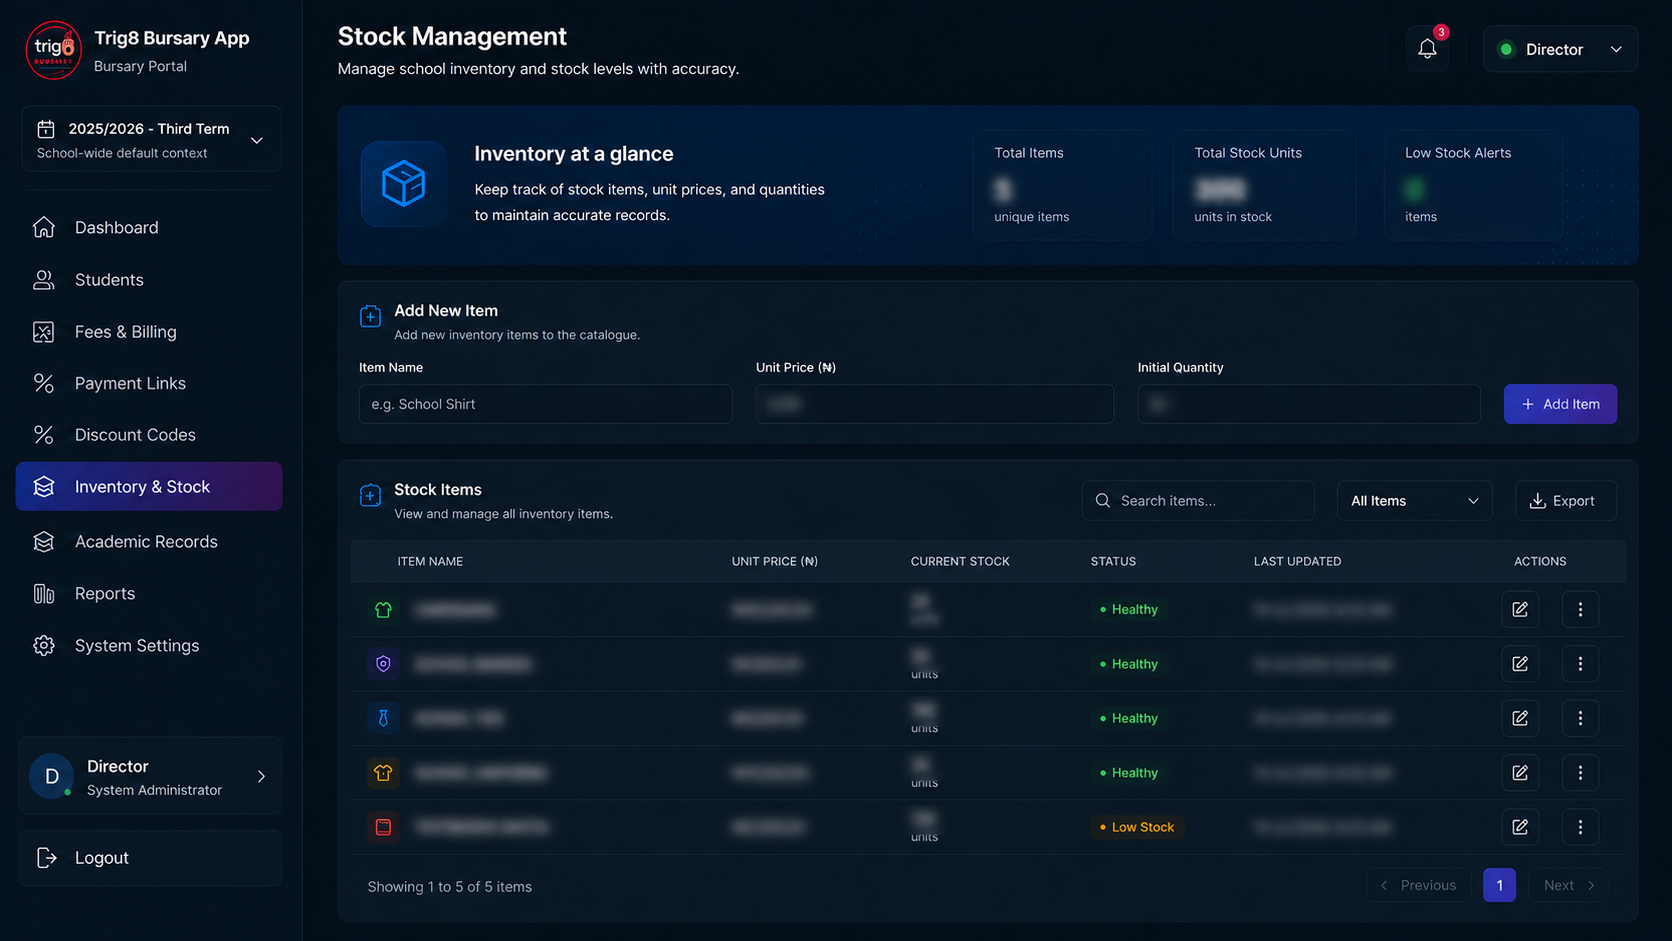Click the inventory box icon in banner
Viewport: 1672px width, 941px height.
[x=404, y=184]
